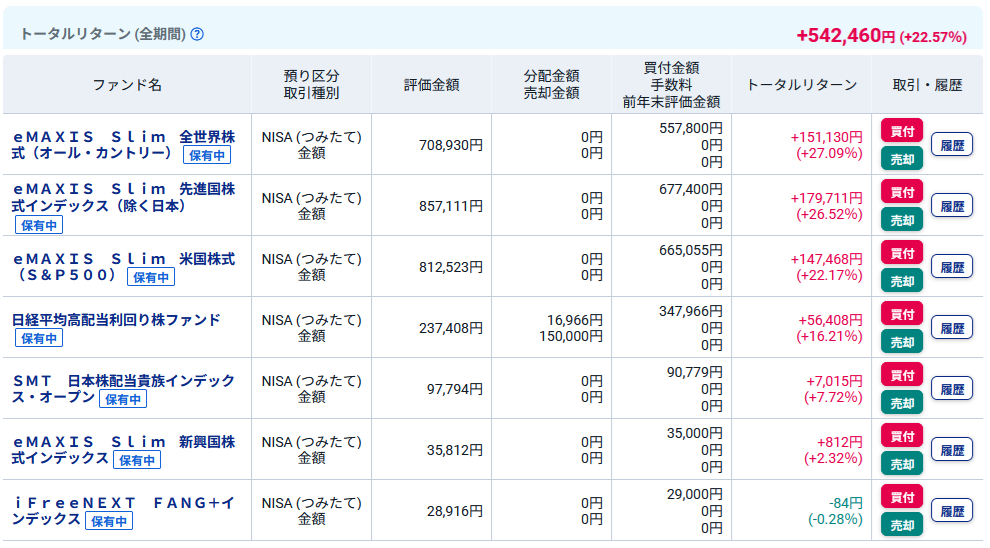Click 557,800円 purchase amount
The height and width of the screenshot is (548, 990).
click(691, 128)
